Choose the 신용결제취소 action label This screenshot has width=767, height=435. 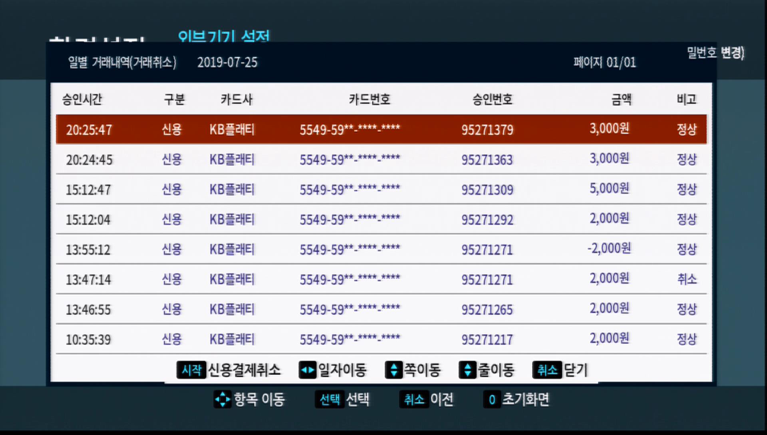(244, 370)
